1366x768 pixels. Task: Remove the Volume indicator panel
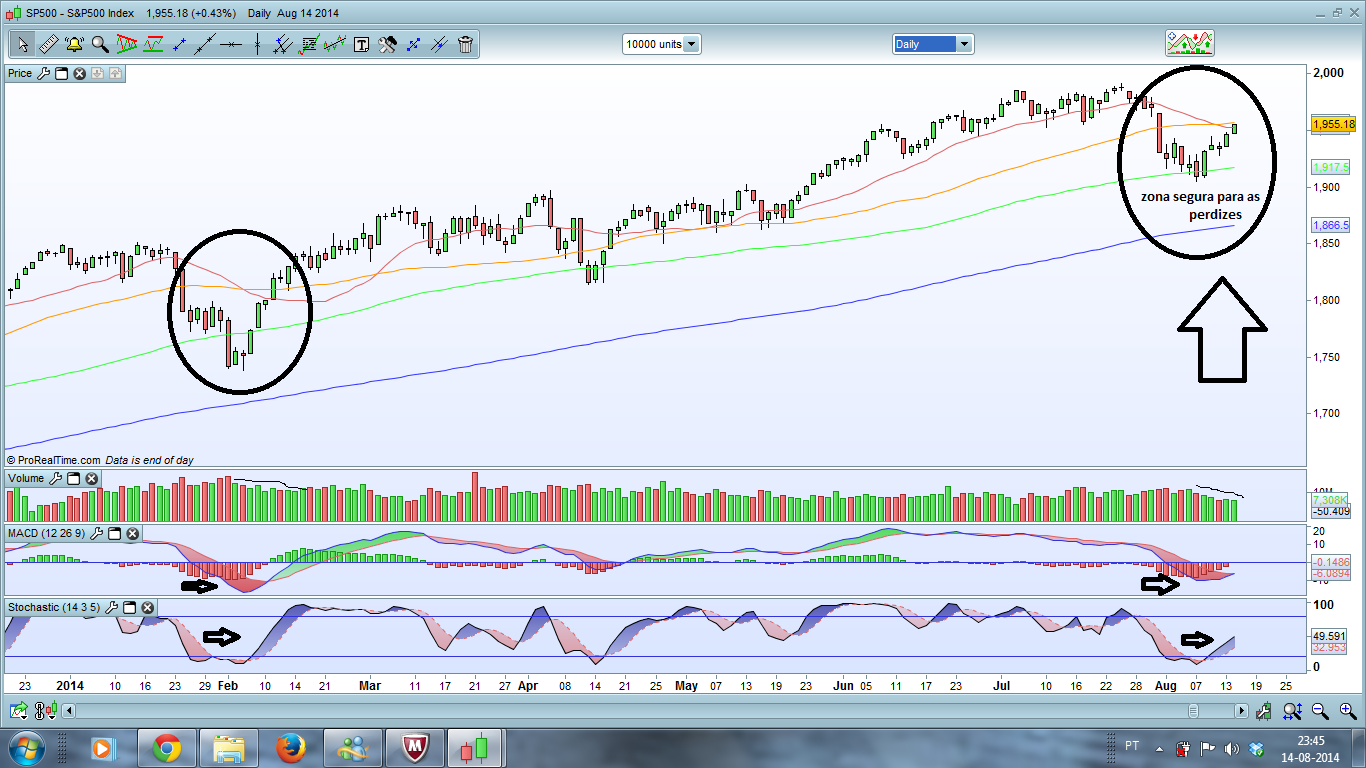point(91,479)
